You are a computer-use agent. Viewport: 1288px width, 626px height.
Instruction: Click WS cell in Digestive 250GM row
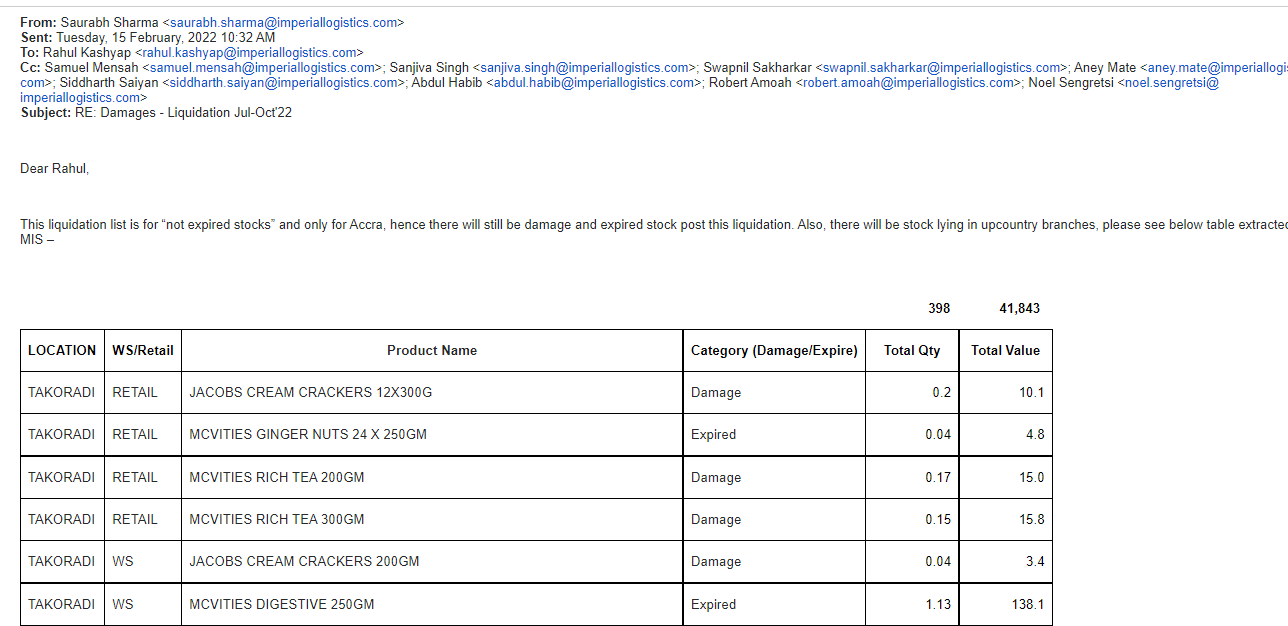[x=143, y=605]
